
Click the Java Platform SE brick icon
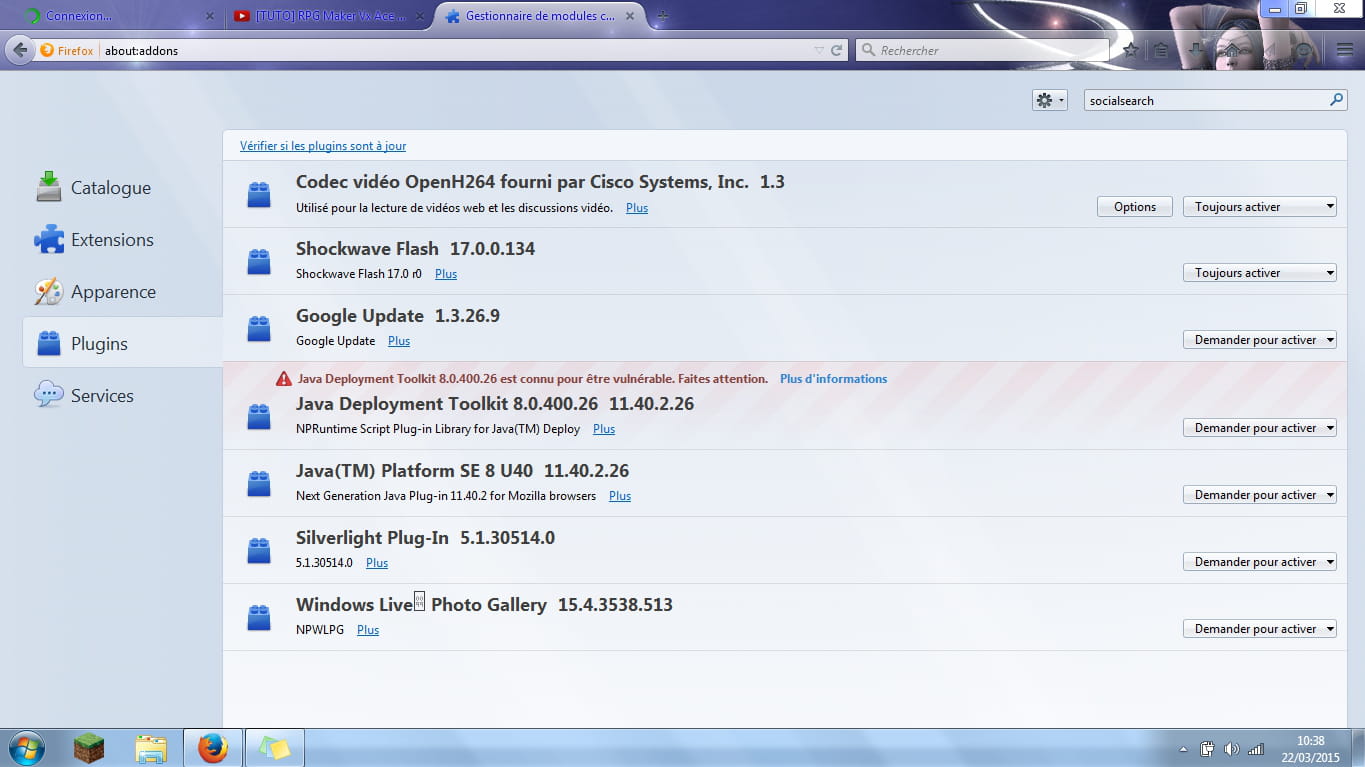point(259,483)
